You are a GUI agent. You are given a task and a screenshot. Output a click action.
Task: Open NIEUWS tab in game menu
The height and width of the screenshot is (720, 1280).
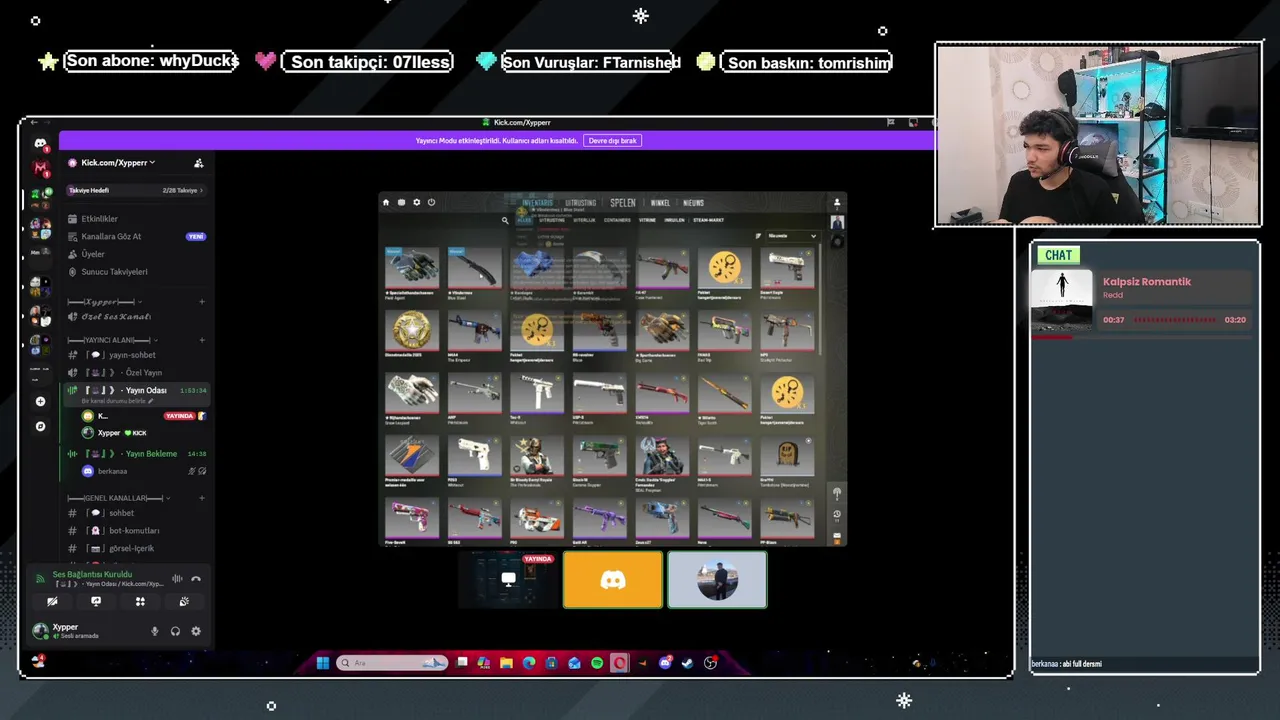click(693, 203)
